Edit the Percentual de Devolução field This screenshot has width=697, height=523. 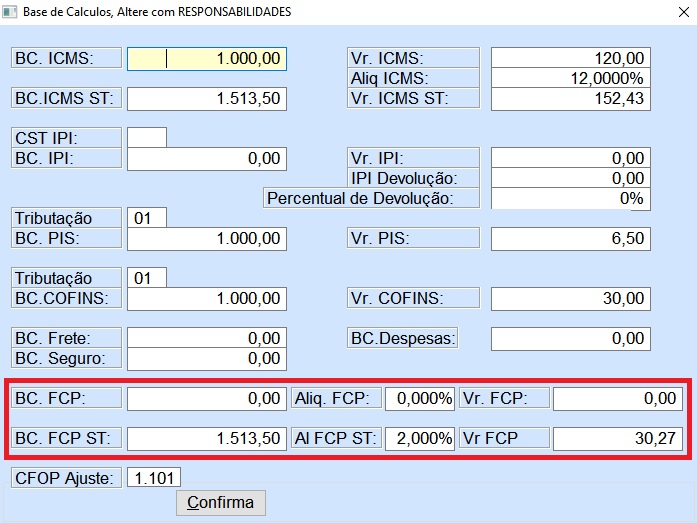pyautogui.click(x=570, y=198)
